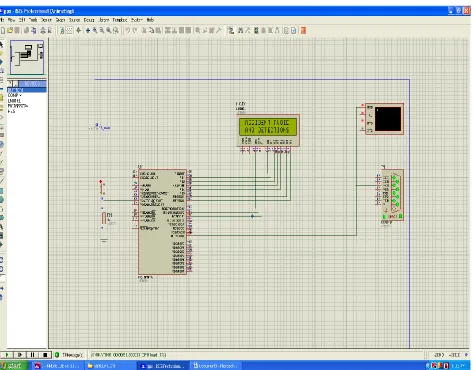Click the L library button
The height and width of the screenshot is (370, 473).
coord(15,83)
